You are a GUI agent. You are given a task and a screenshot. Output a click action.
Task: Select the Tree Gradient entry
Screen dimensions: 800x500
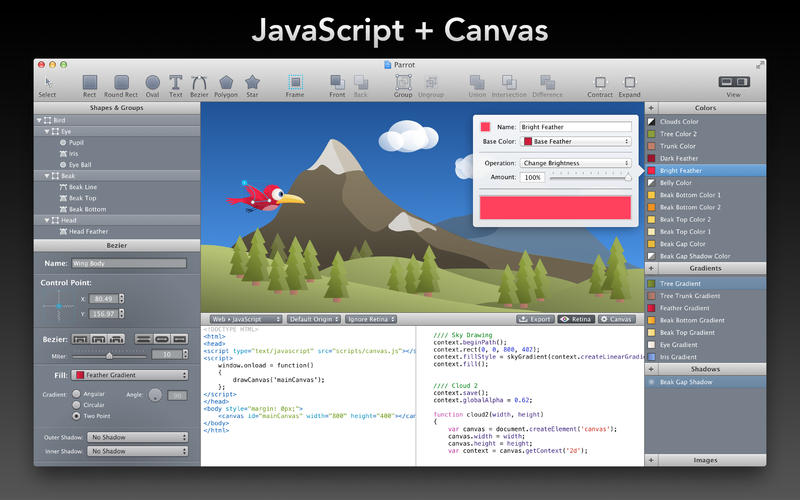click(706, 284)
